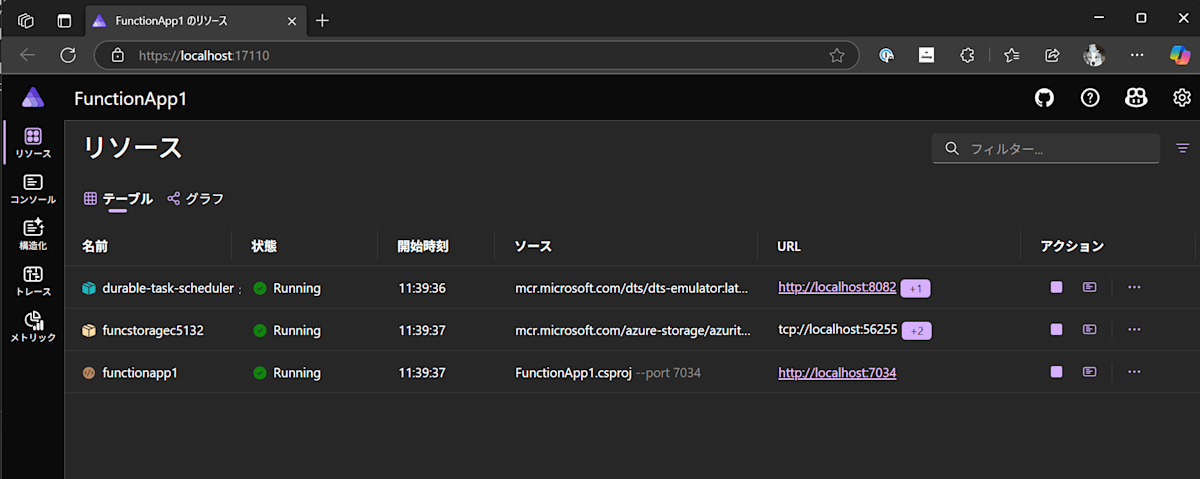Open the http://localhost:8082 link

(x=837, y=288)
